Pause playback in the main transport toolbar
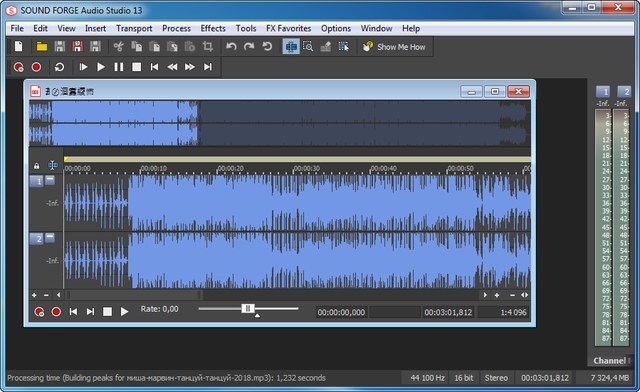This screenshot has height=392, width=640. pos(119,67)
